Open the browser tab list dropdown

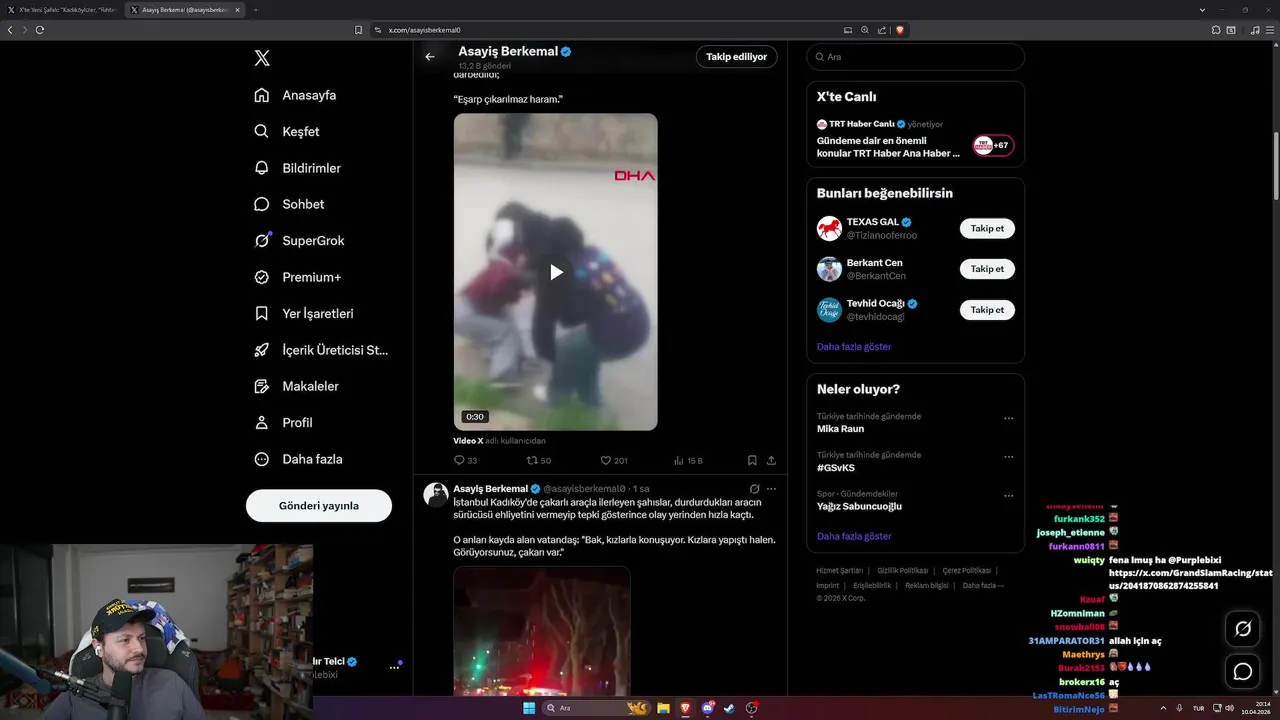pyautogui.click(x=1202, y=10)
